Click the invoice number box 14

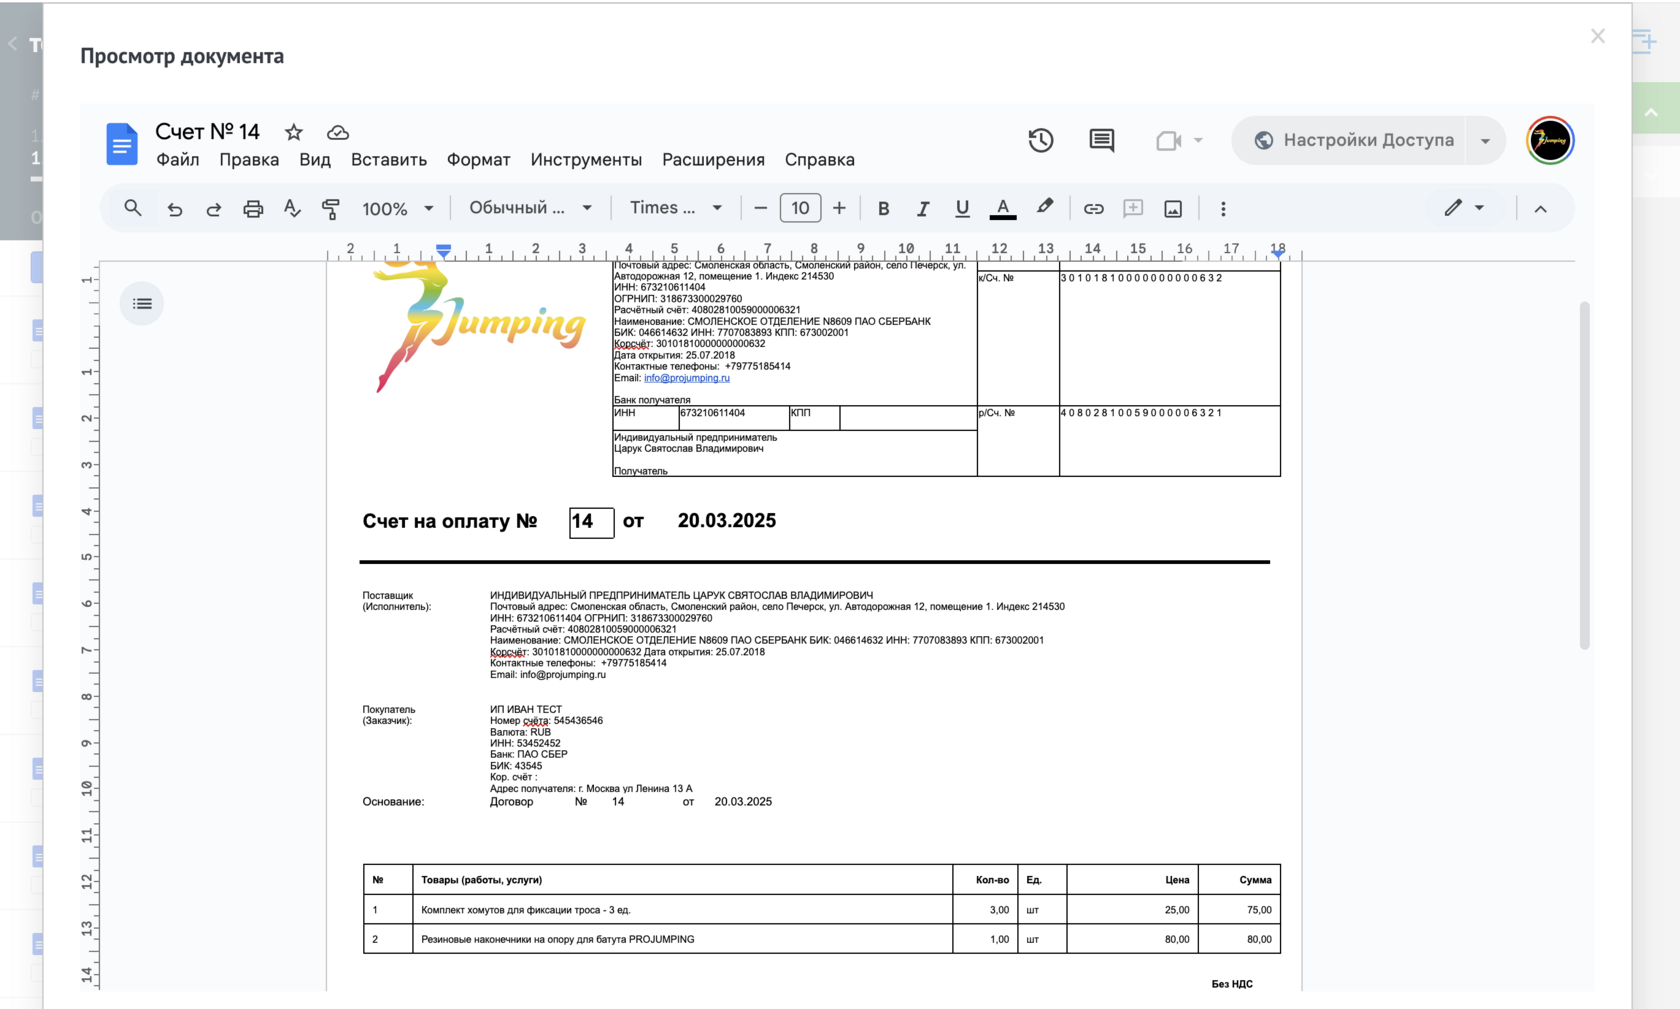[591, 522]
